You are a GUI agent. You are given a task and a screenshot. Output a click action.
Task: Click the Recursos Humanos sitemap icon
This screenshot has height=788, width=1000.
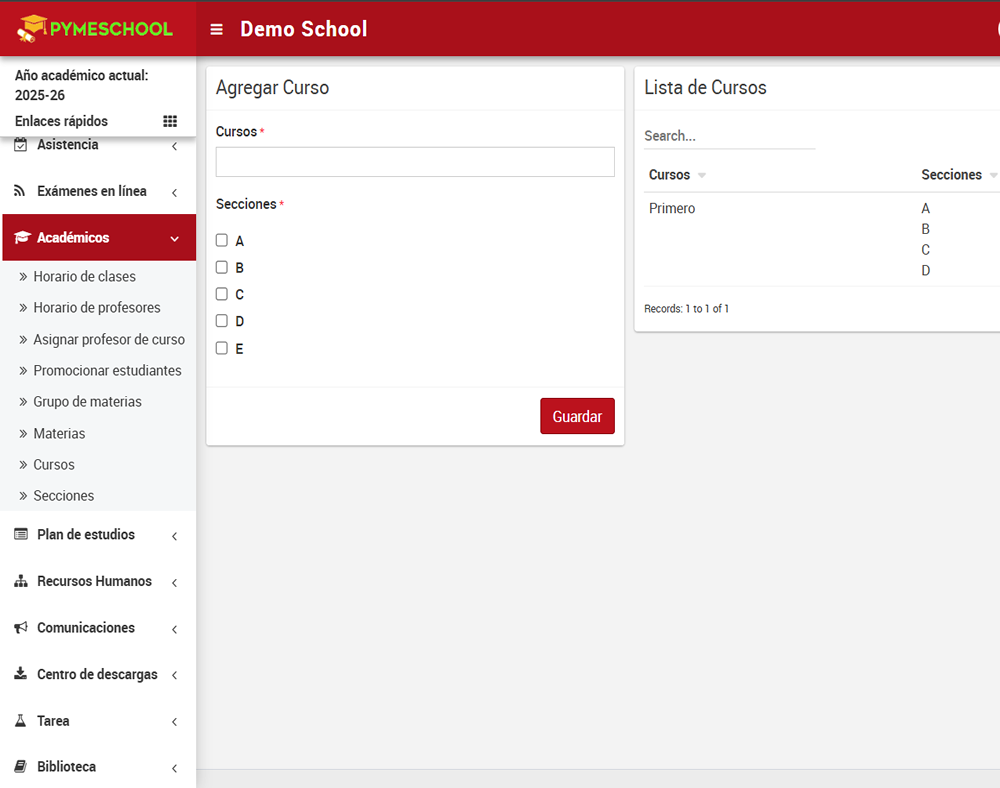(20, 581)
